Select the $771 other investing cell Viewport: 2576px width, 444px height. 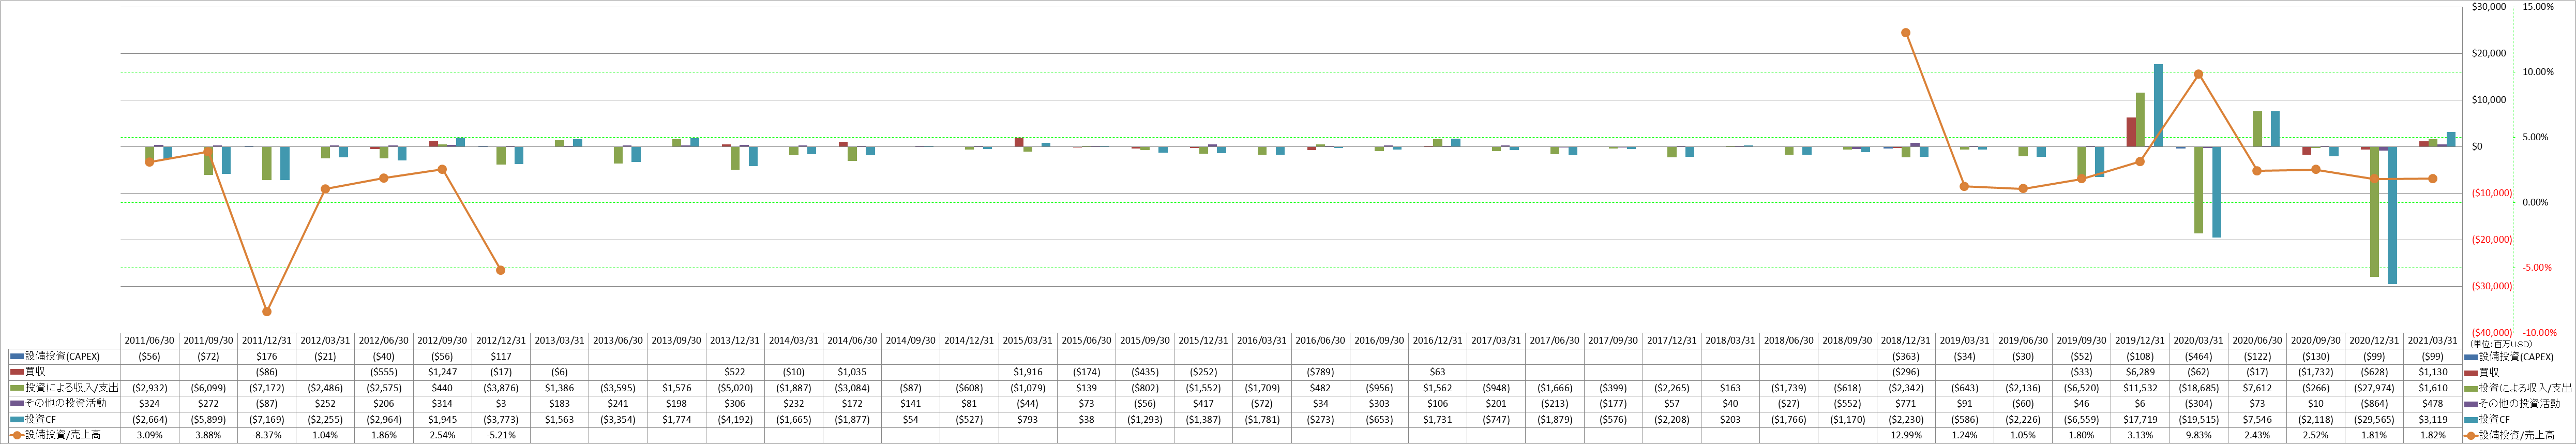[x=1906, y=404]
